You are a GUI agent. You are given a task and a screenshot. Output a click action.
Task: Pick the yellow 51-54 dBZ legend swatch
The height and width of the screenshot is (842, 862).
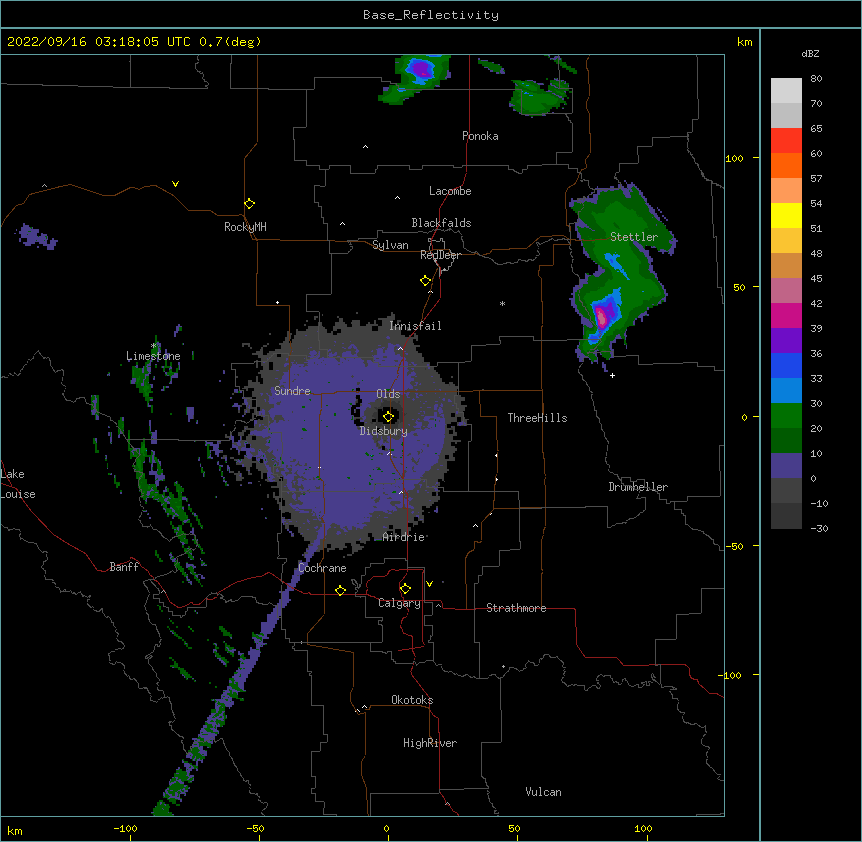[786, 215]
